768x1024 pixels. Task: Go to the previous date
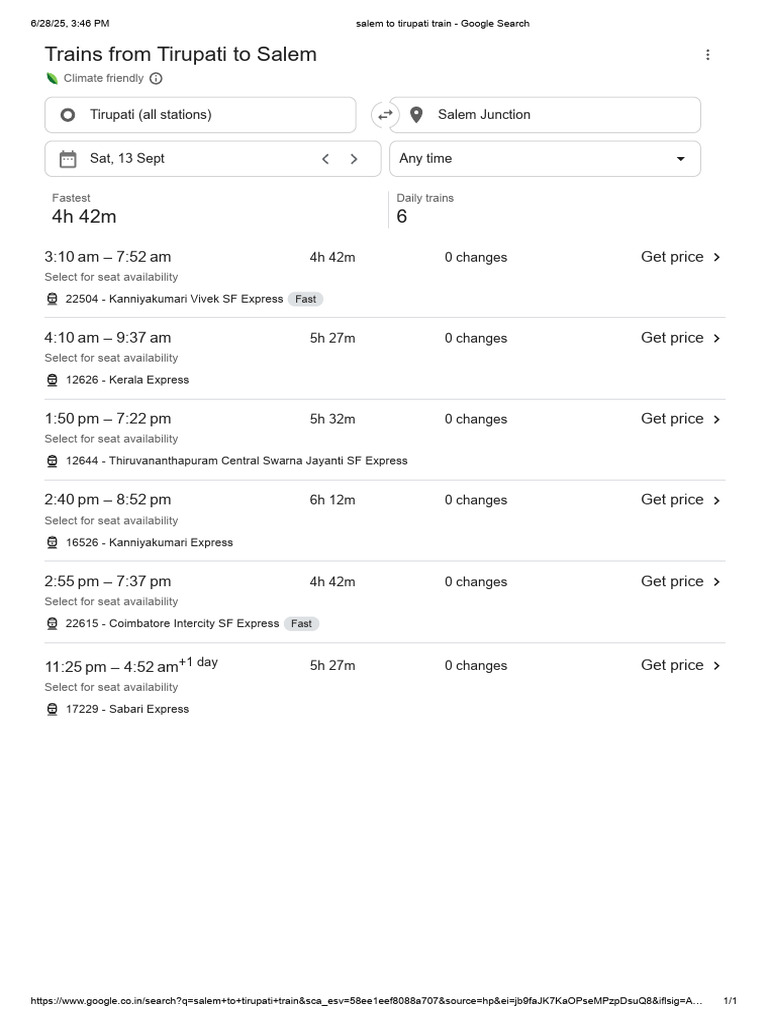325,159
